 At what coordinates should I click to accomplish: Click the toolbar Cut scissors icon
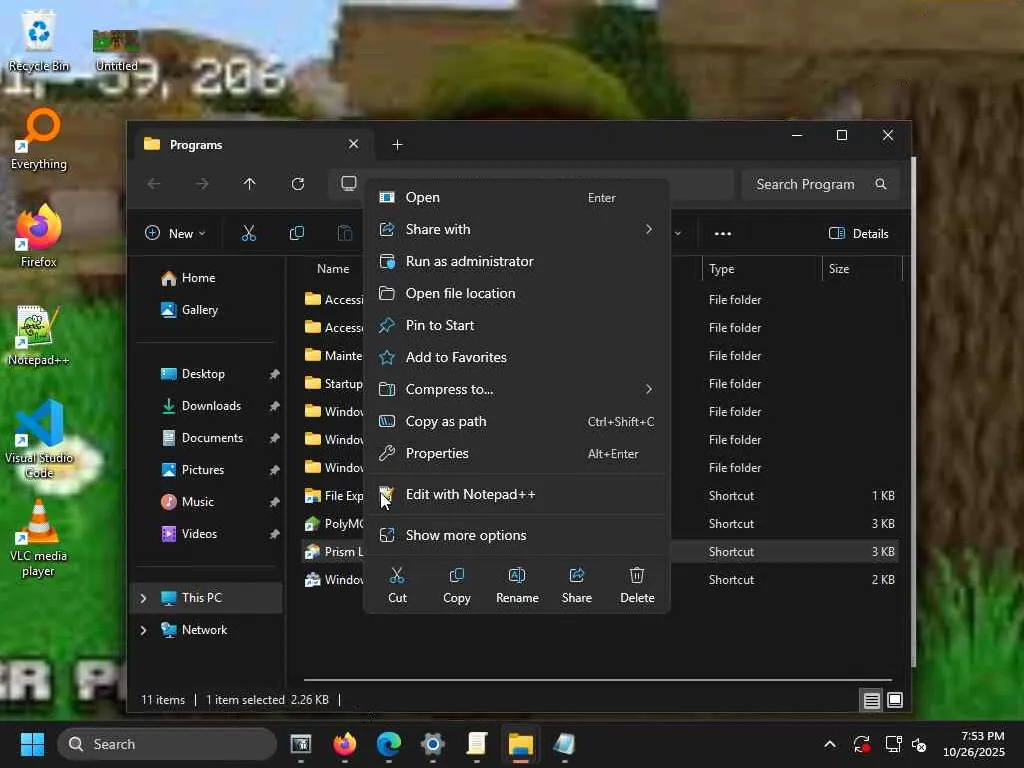pyautogui.click(x=249, y=233)
